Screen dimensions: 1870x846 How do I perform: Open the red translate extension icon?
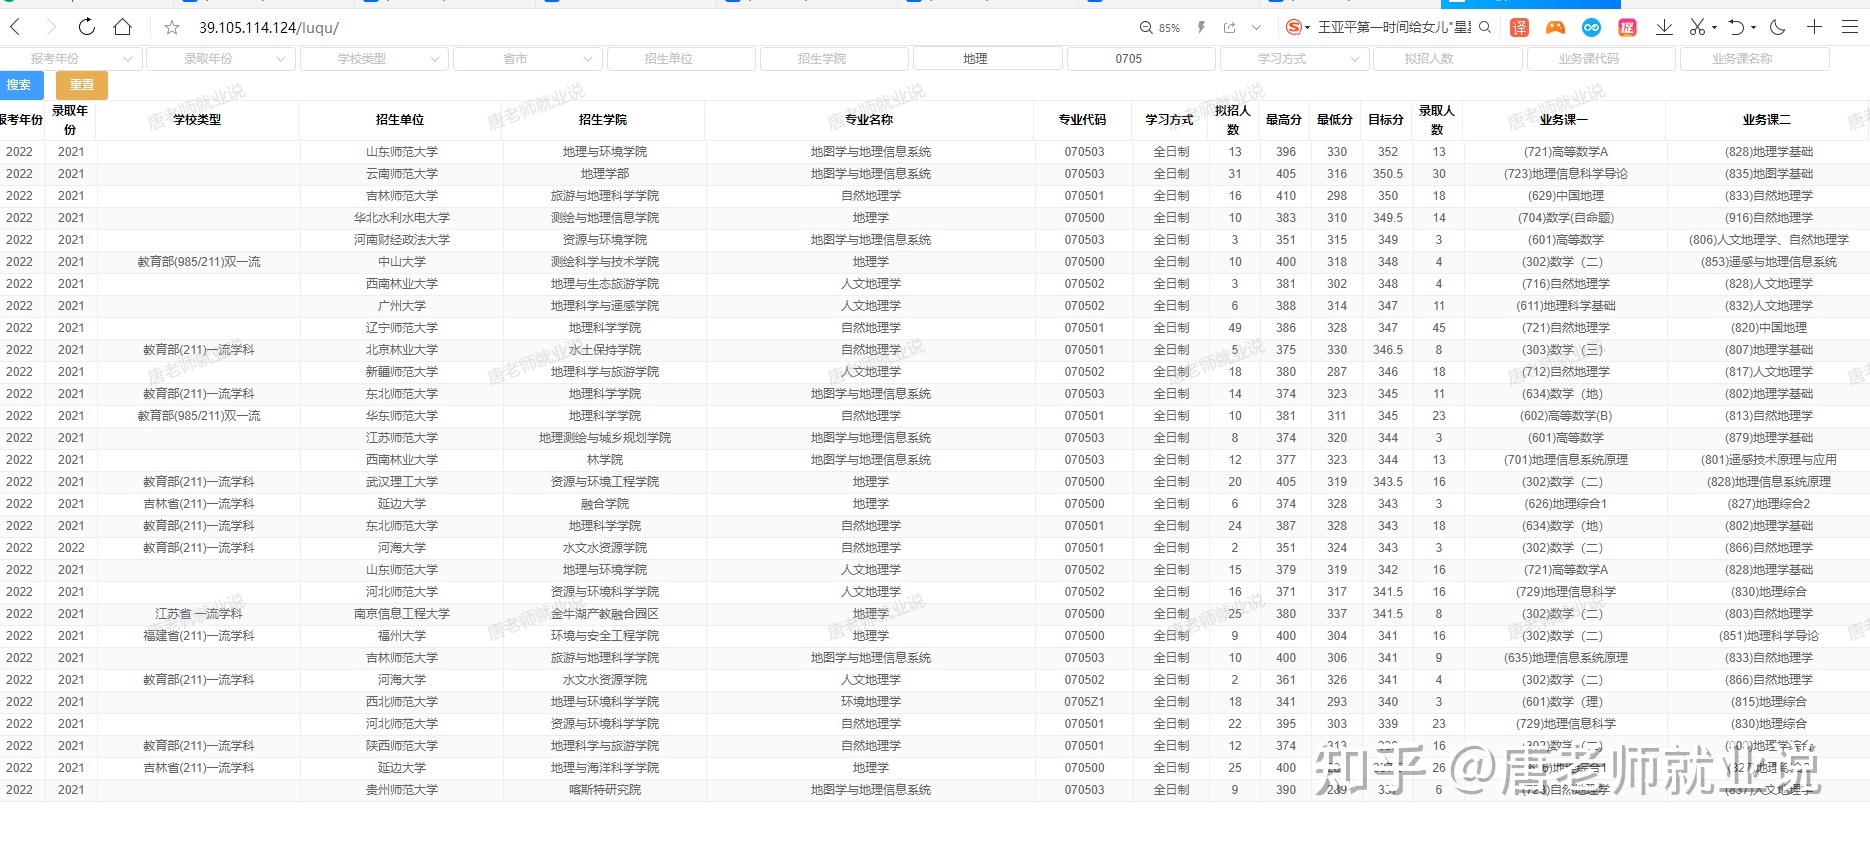click(x=1519, y=28)
